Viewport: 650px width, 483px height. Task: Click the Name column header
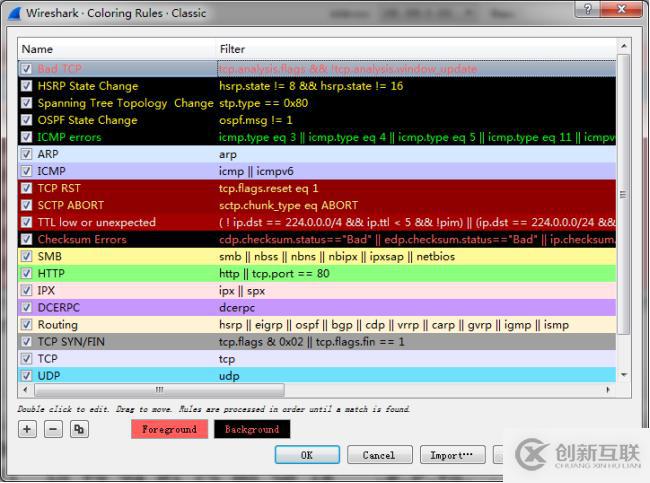(x=117, y=49)
